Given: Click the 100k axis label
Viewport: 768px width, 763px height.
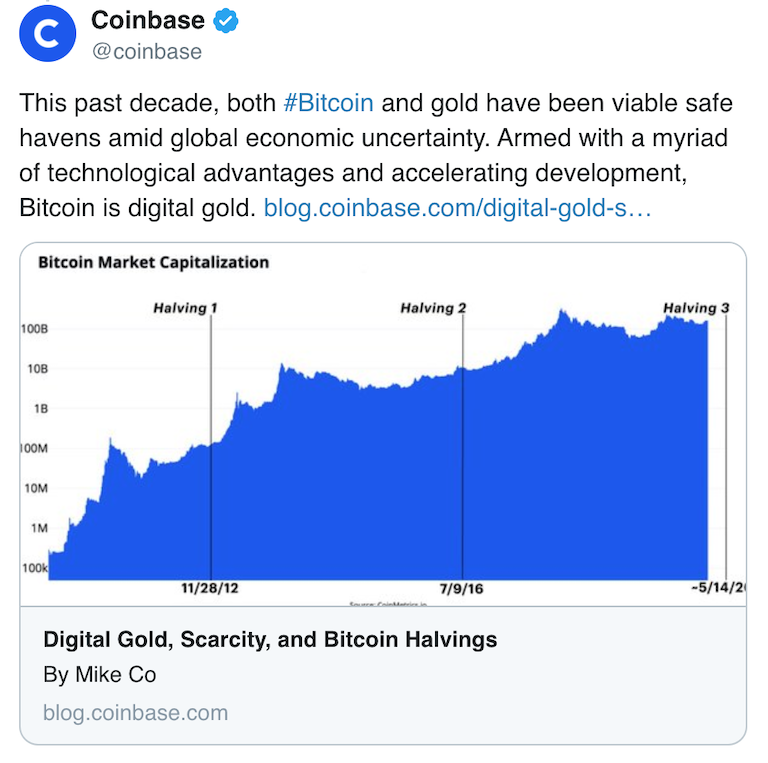Looking at the screenshot, I should [34, 568].
